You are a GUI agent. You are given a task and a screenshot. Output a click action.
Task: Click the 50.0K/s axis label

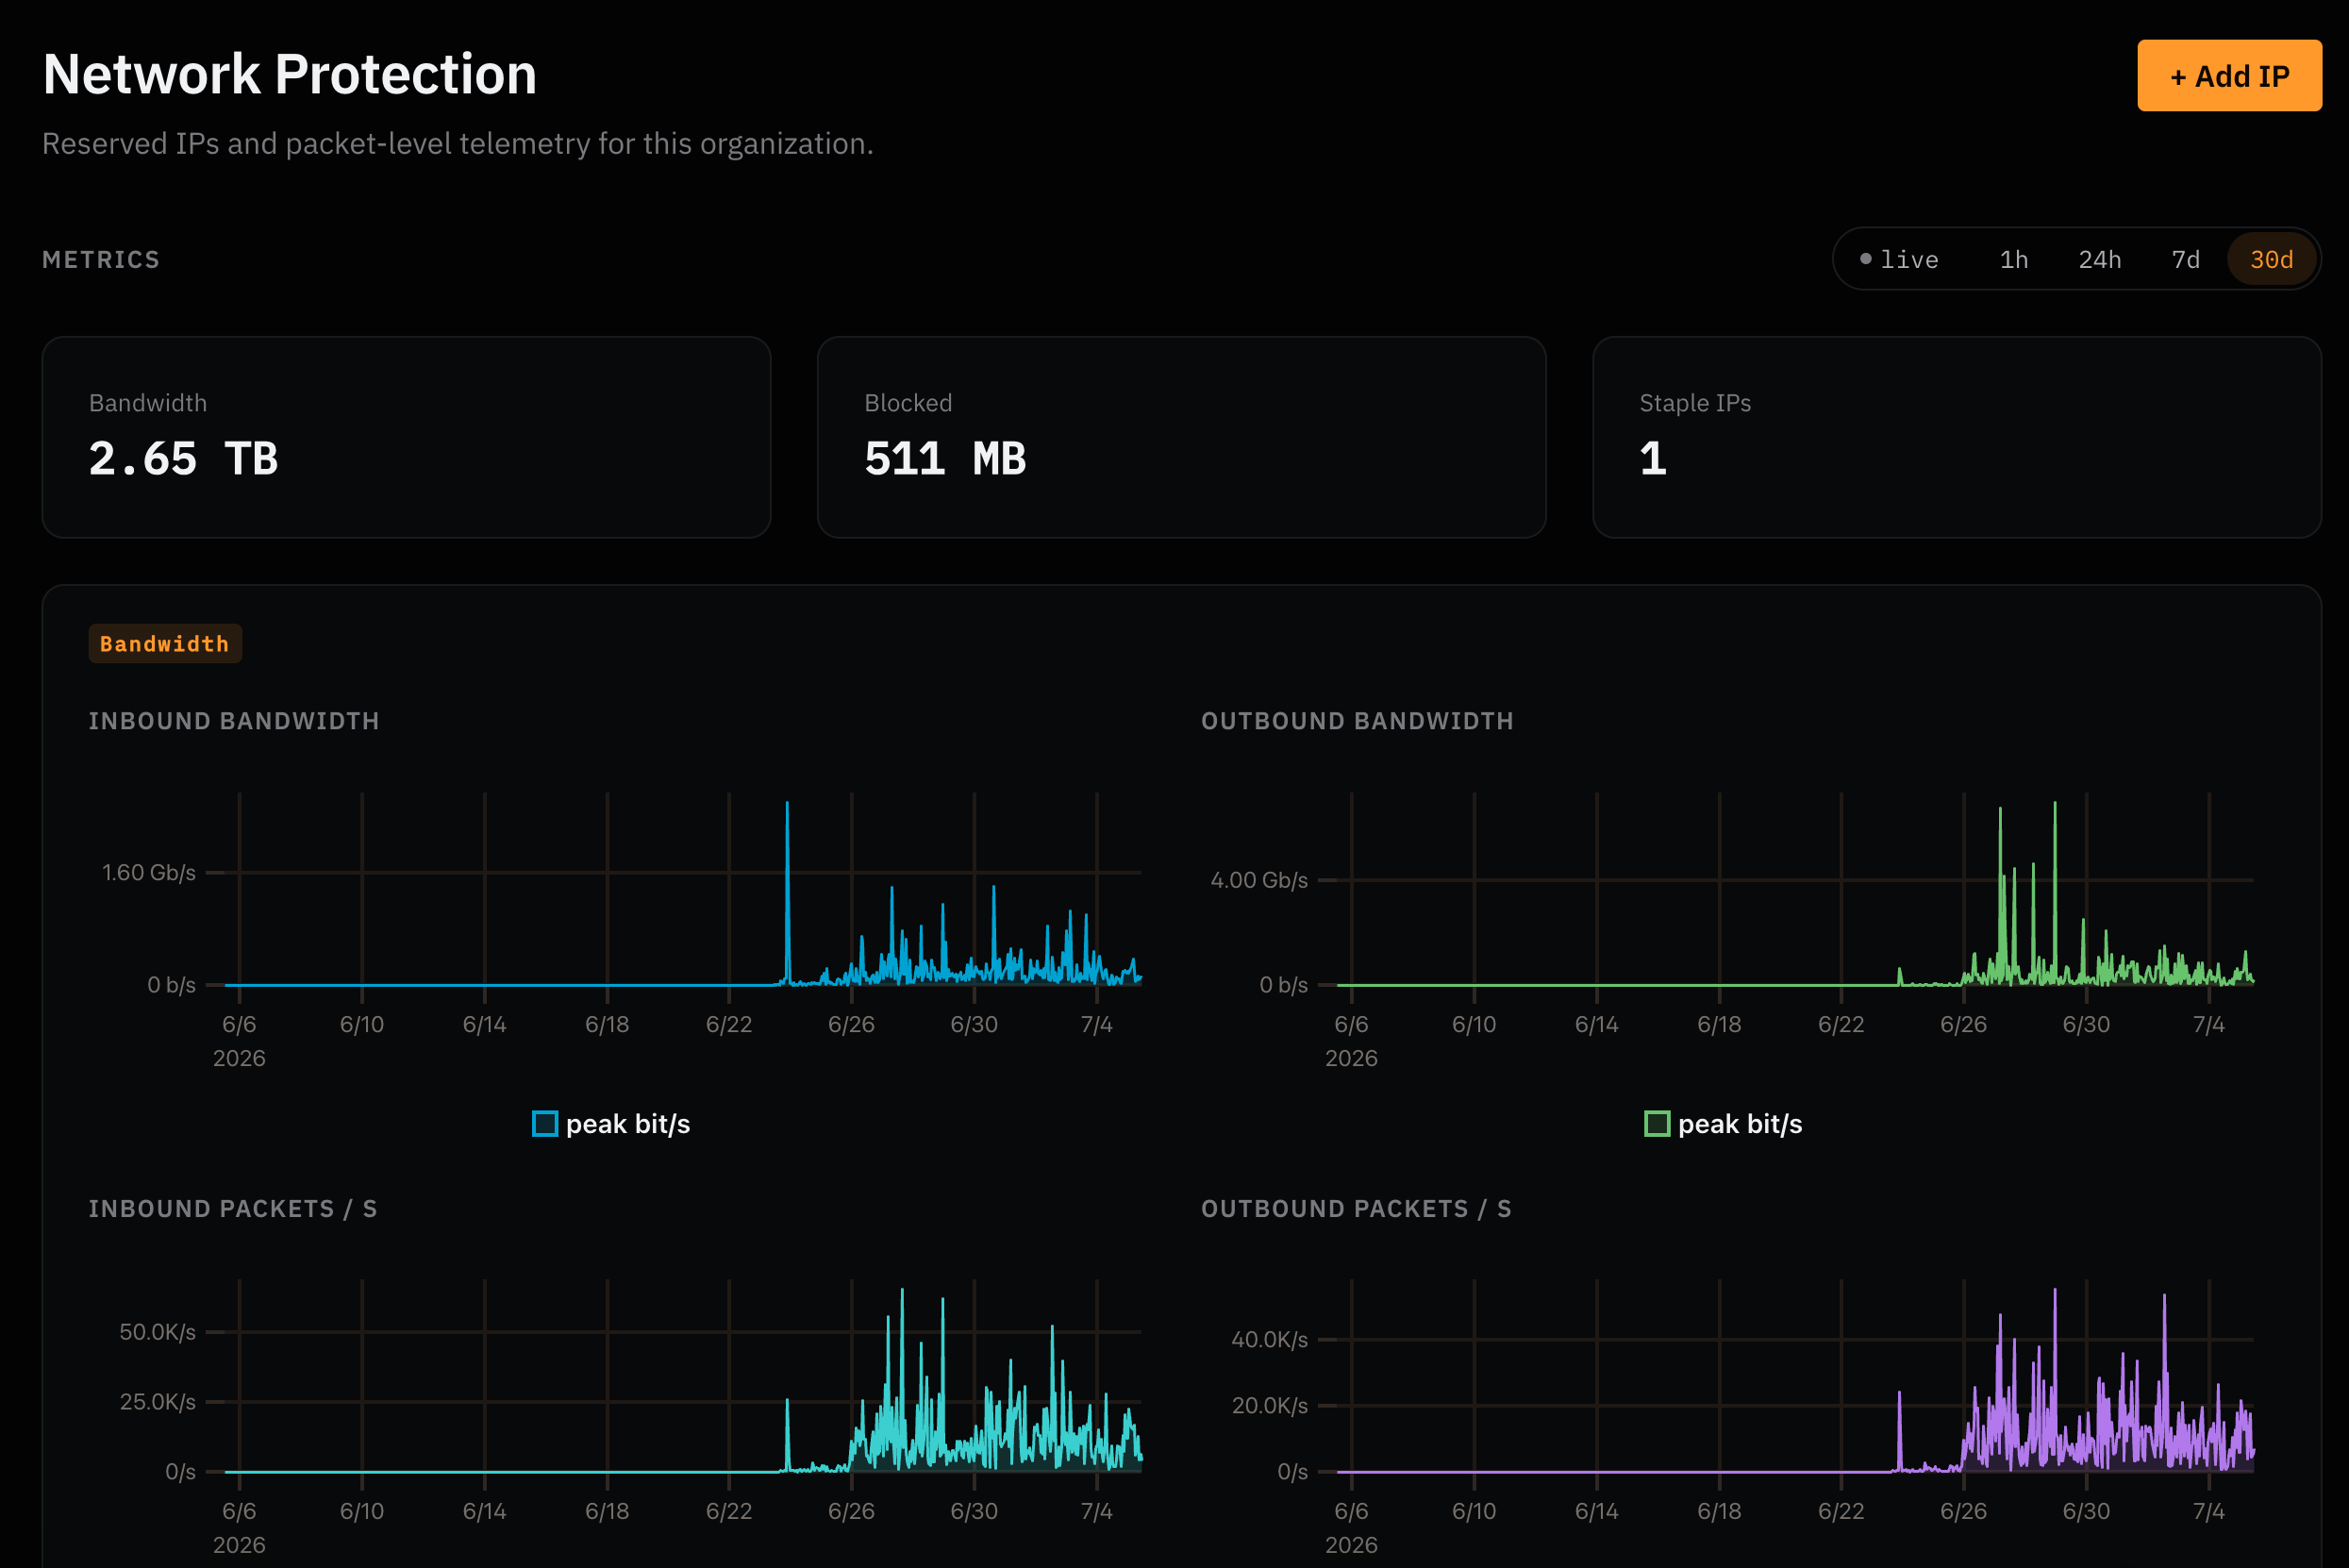[157, 1332]
